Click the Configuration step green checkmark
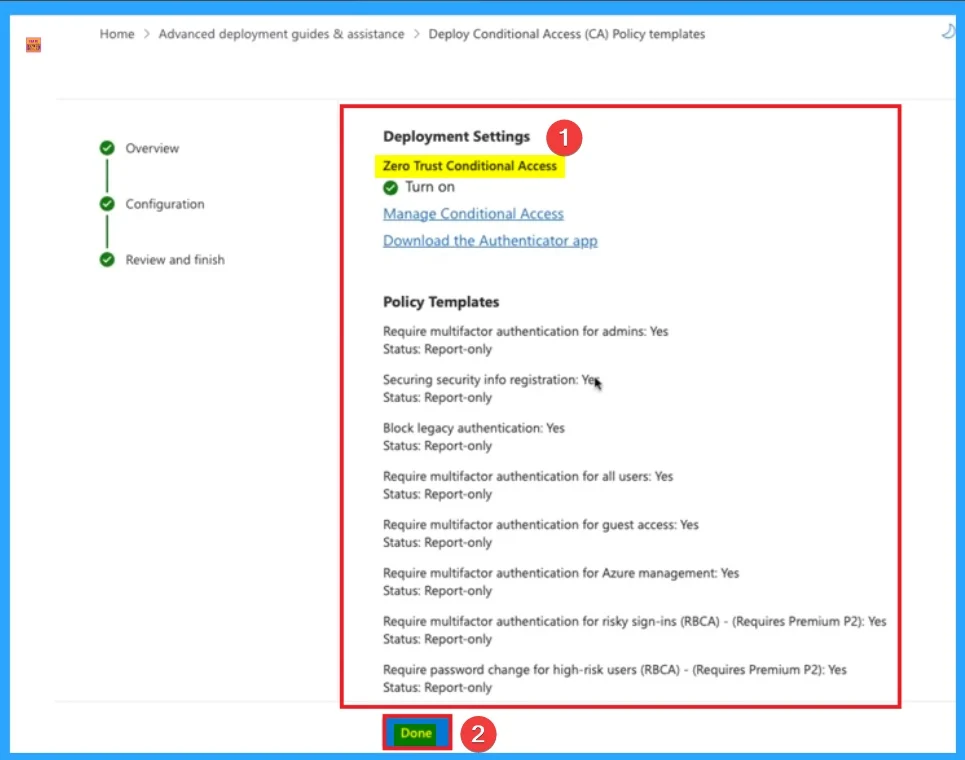Image resolution: width=965 pixels, height=760 pixels. (107, 204)
